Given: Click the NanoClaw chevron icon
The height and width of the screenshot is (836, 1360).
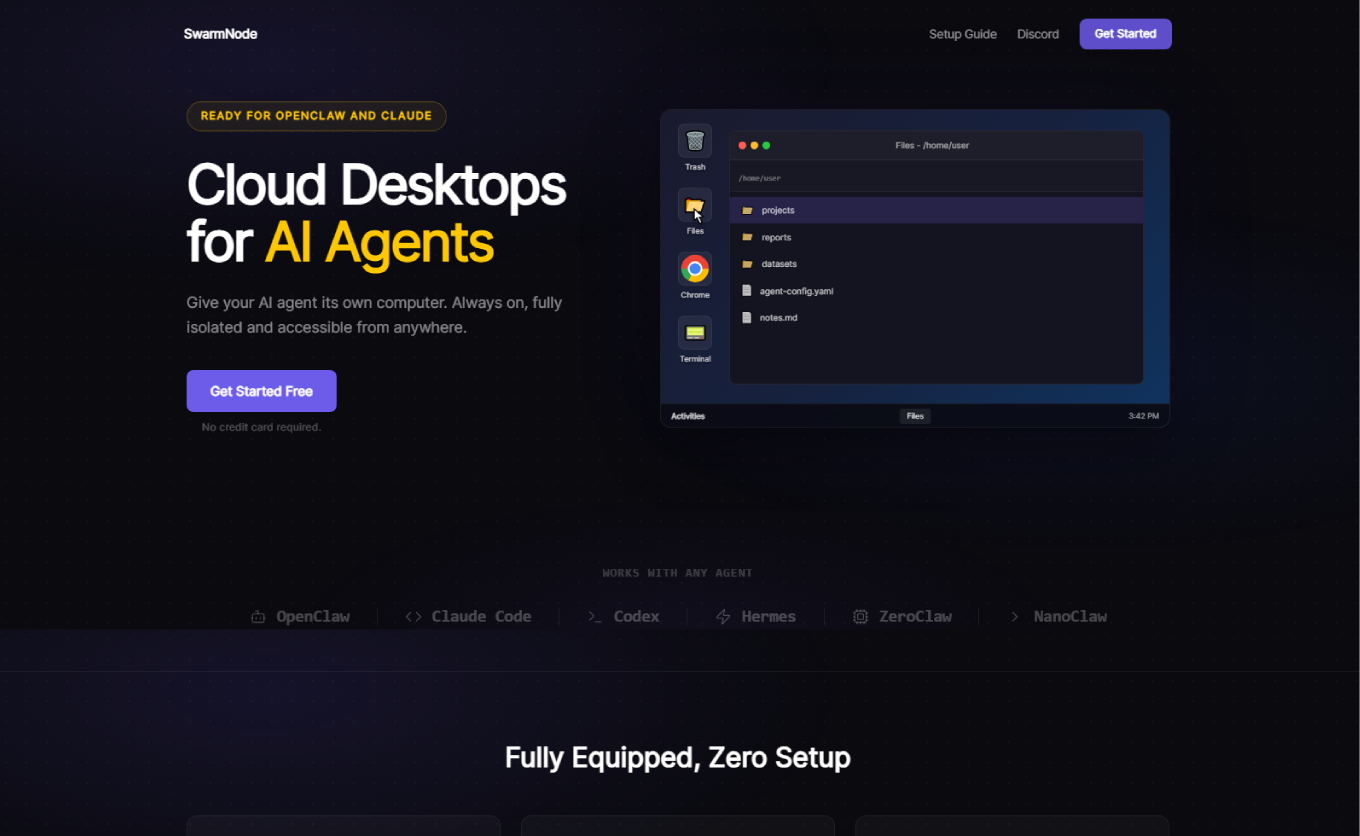Looking at the screenshot, I should tap(1014, 617).
